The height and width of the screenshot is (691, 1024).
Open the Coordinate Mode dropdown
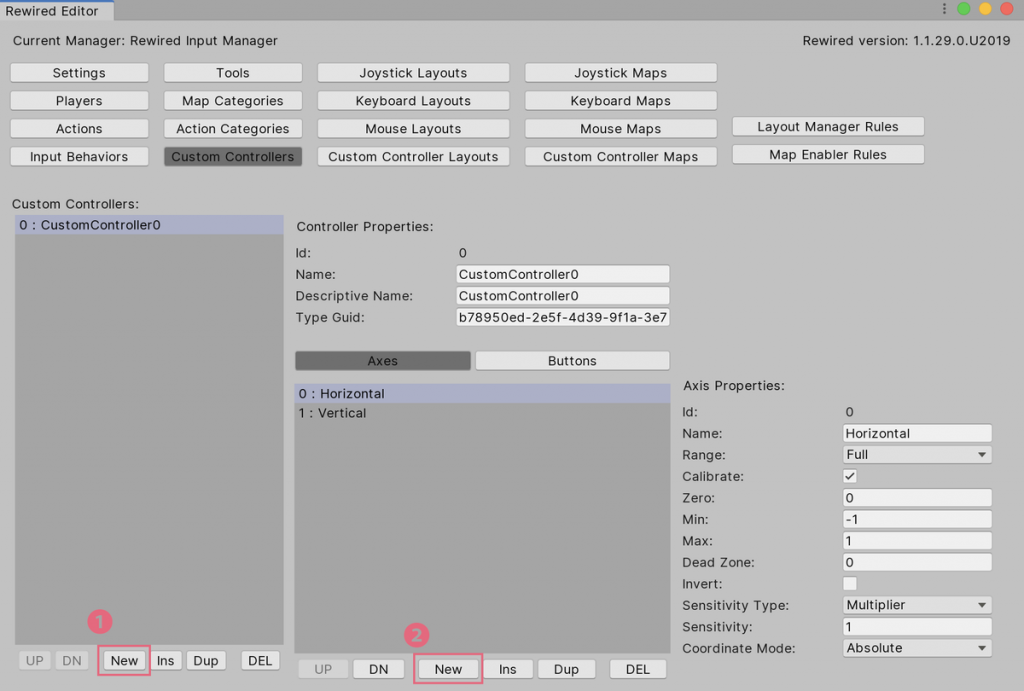point(917,648)
